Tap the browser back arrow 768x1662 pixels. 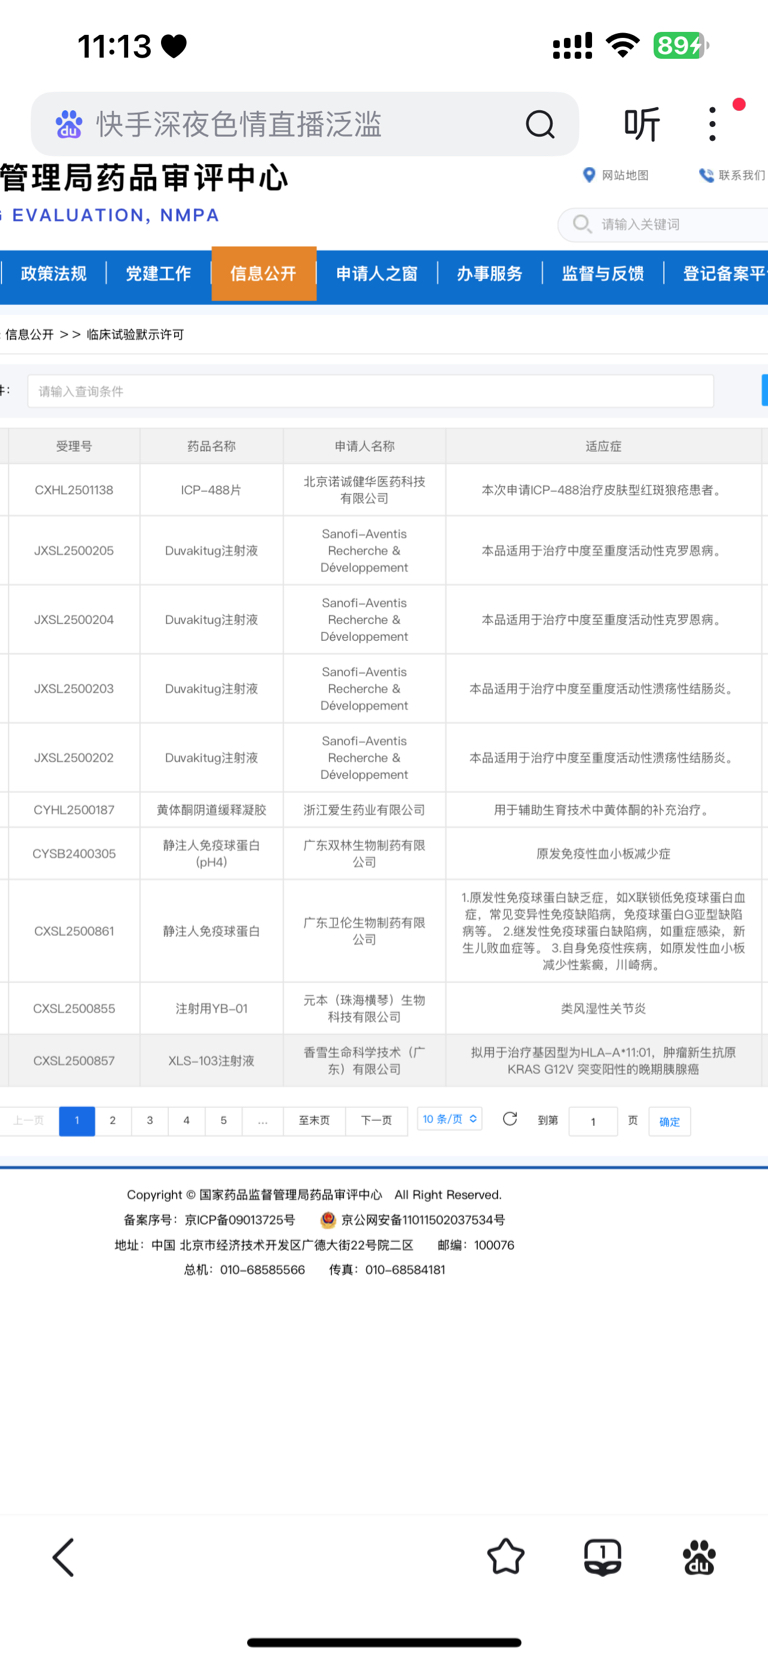point(63,1557)
